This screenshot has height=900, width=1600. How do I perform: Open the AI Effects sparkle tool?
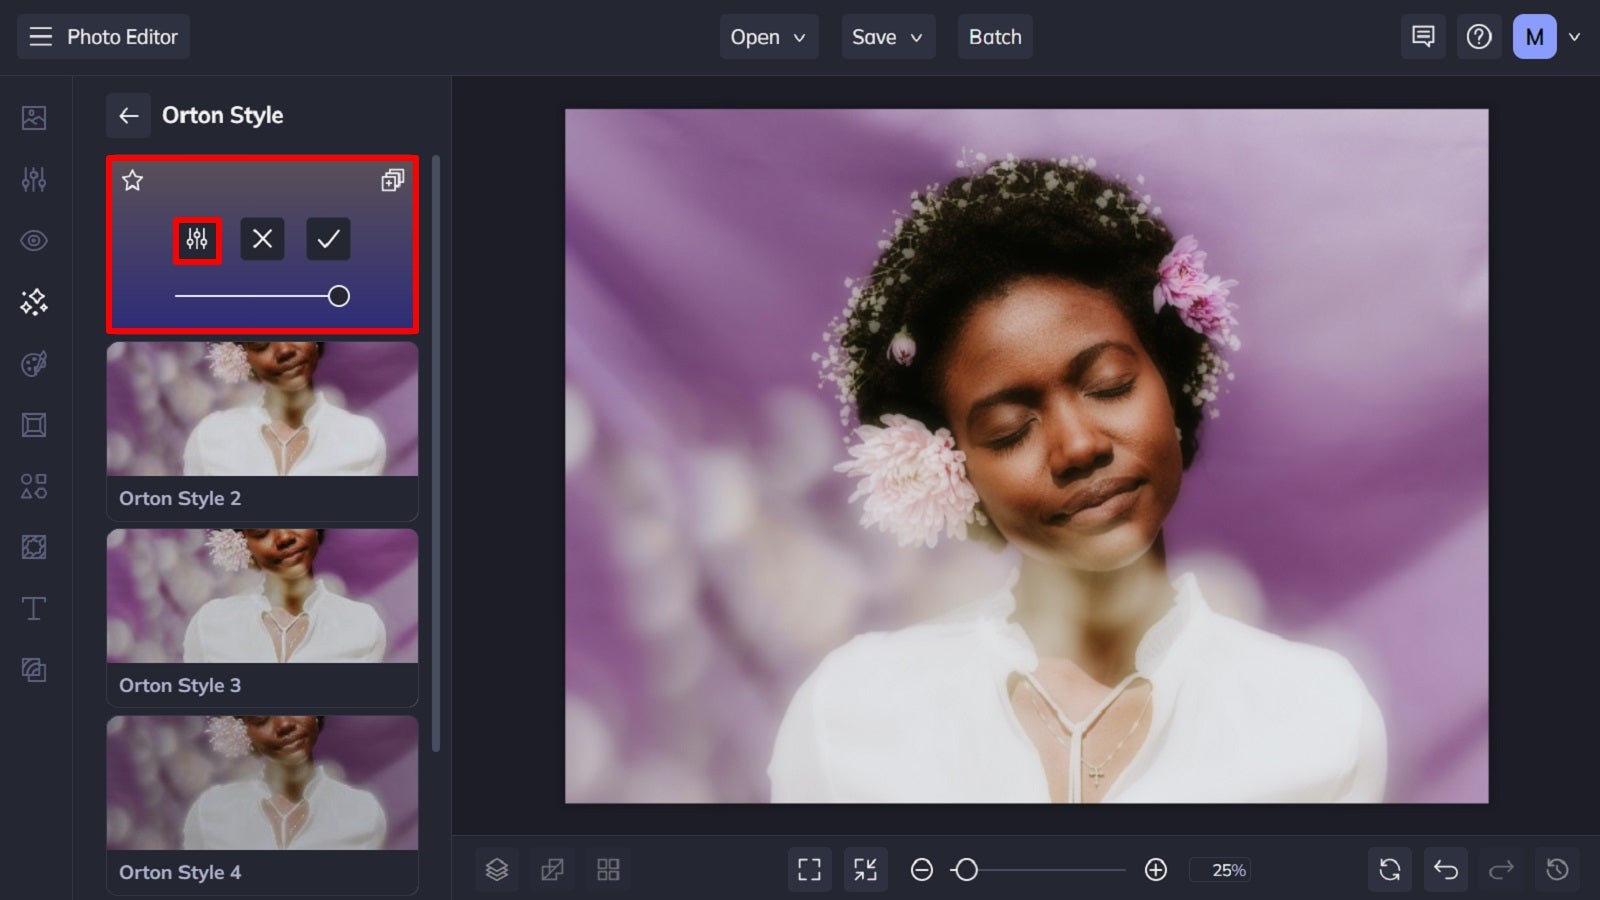pos(33,301)
